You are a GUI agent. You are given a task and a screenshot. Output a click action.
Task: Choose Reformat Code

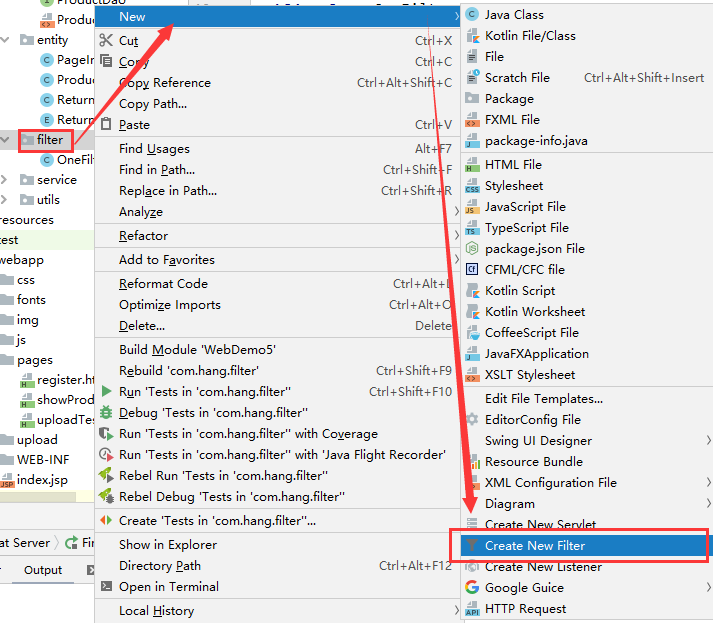pos(278,284)
